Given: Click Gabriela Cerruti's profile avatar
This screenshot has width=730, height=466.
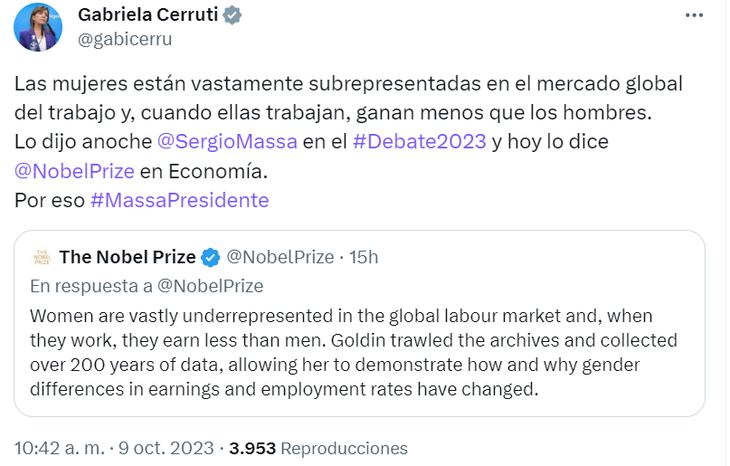Looking at the screenshot, I should click(x=39, y=27).
